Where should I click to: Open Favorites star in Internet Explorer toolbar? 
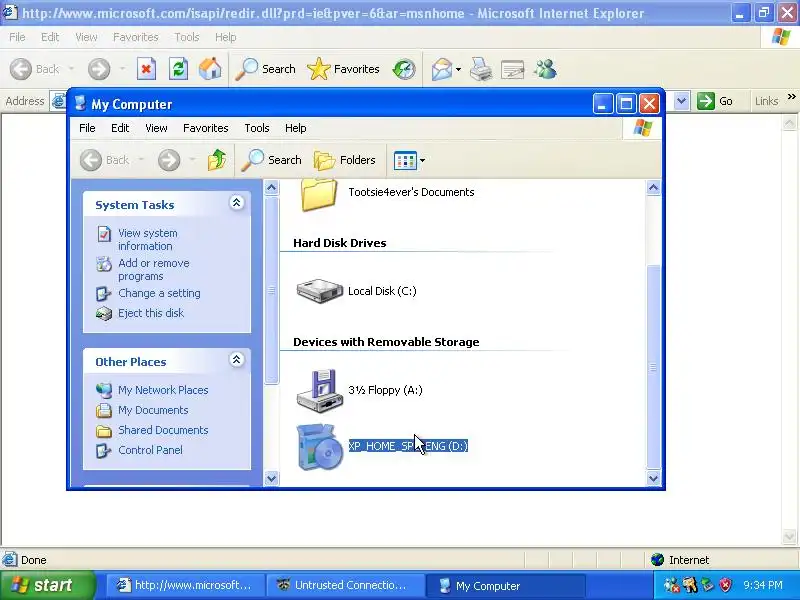click(343, 69)
